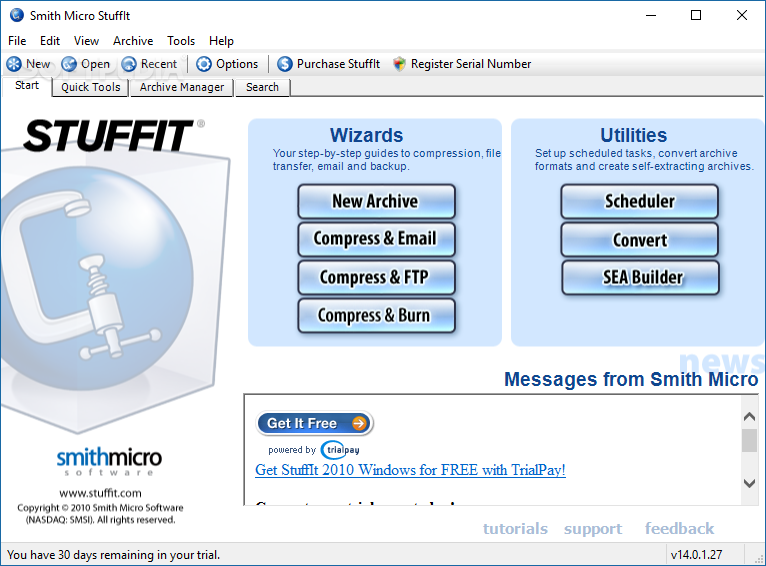
Task: Open the Scheduler utility
Action: click(639, 201)
